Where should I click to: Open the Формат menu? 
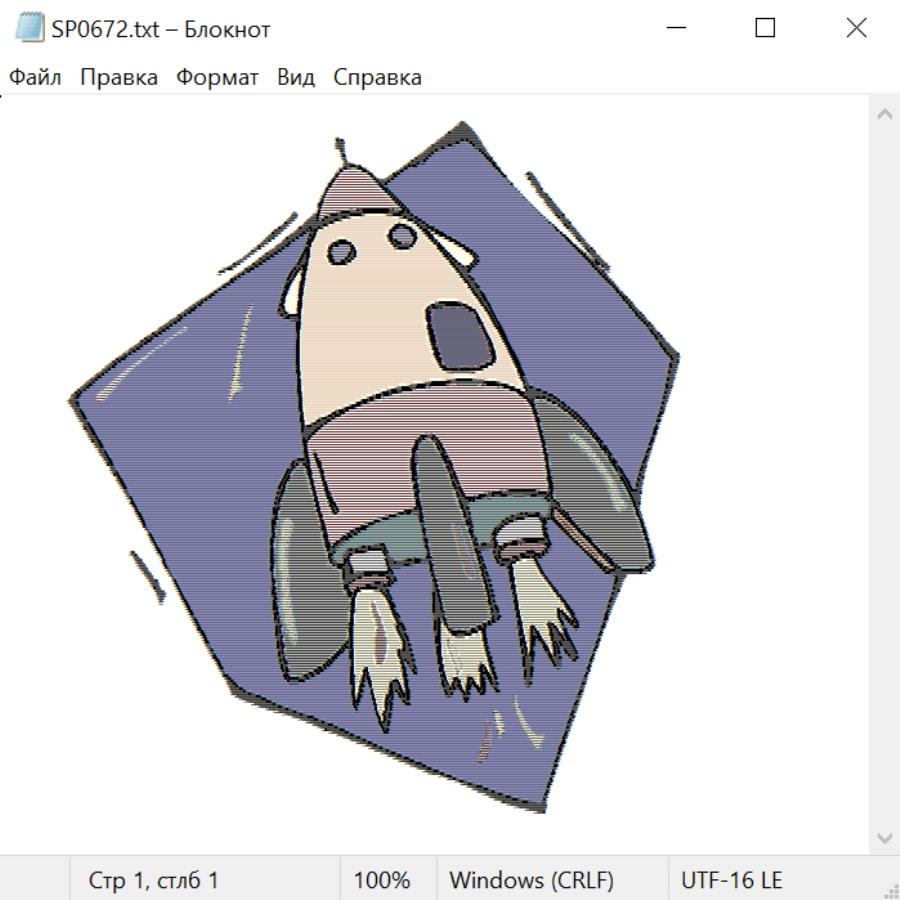pos(217,78)
